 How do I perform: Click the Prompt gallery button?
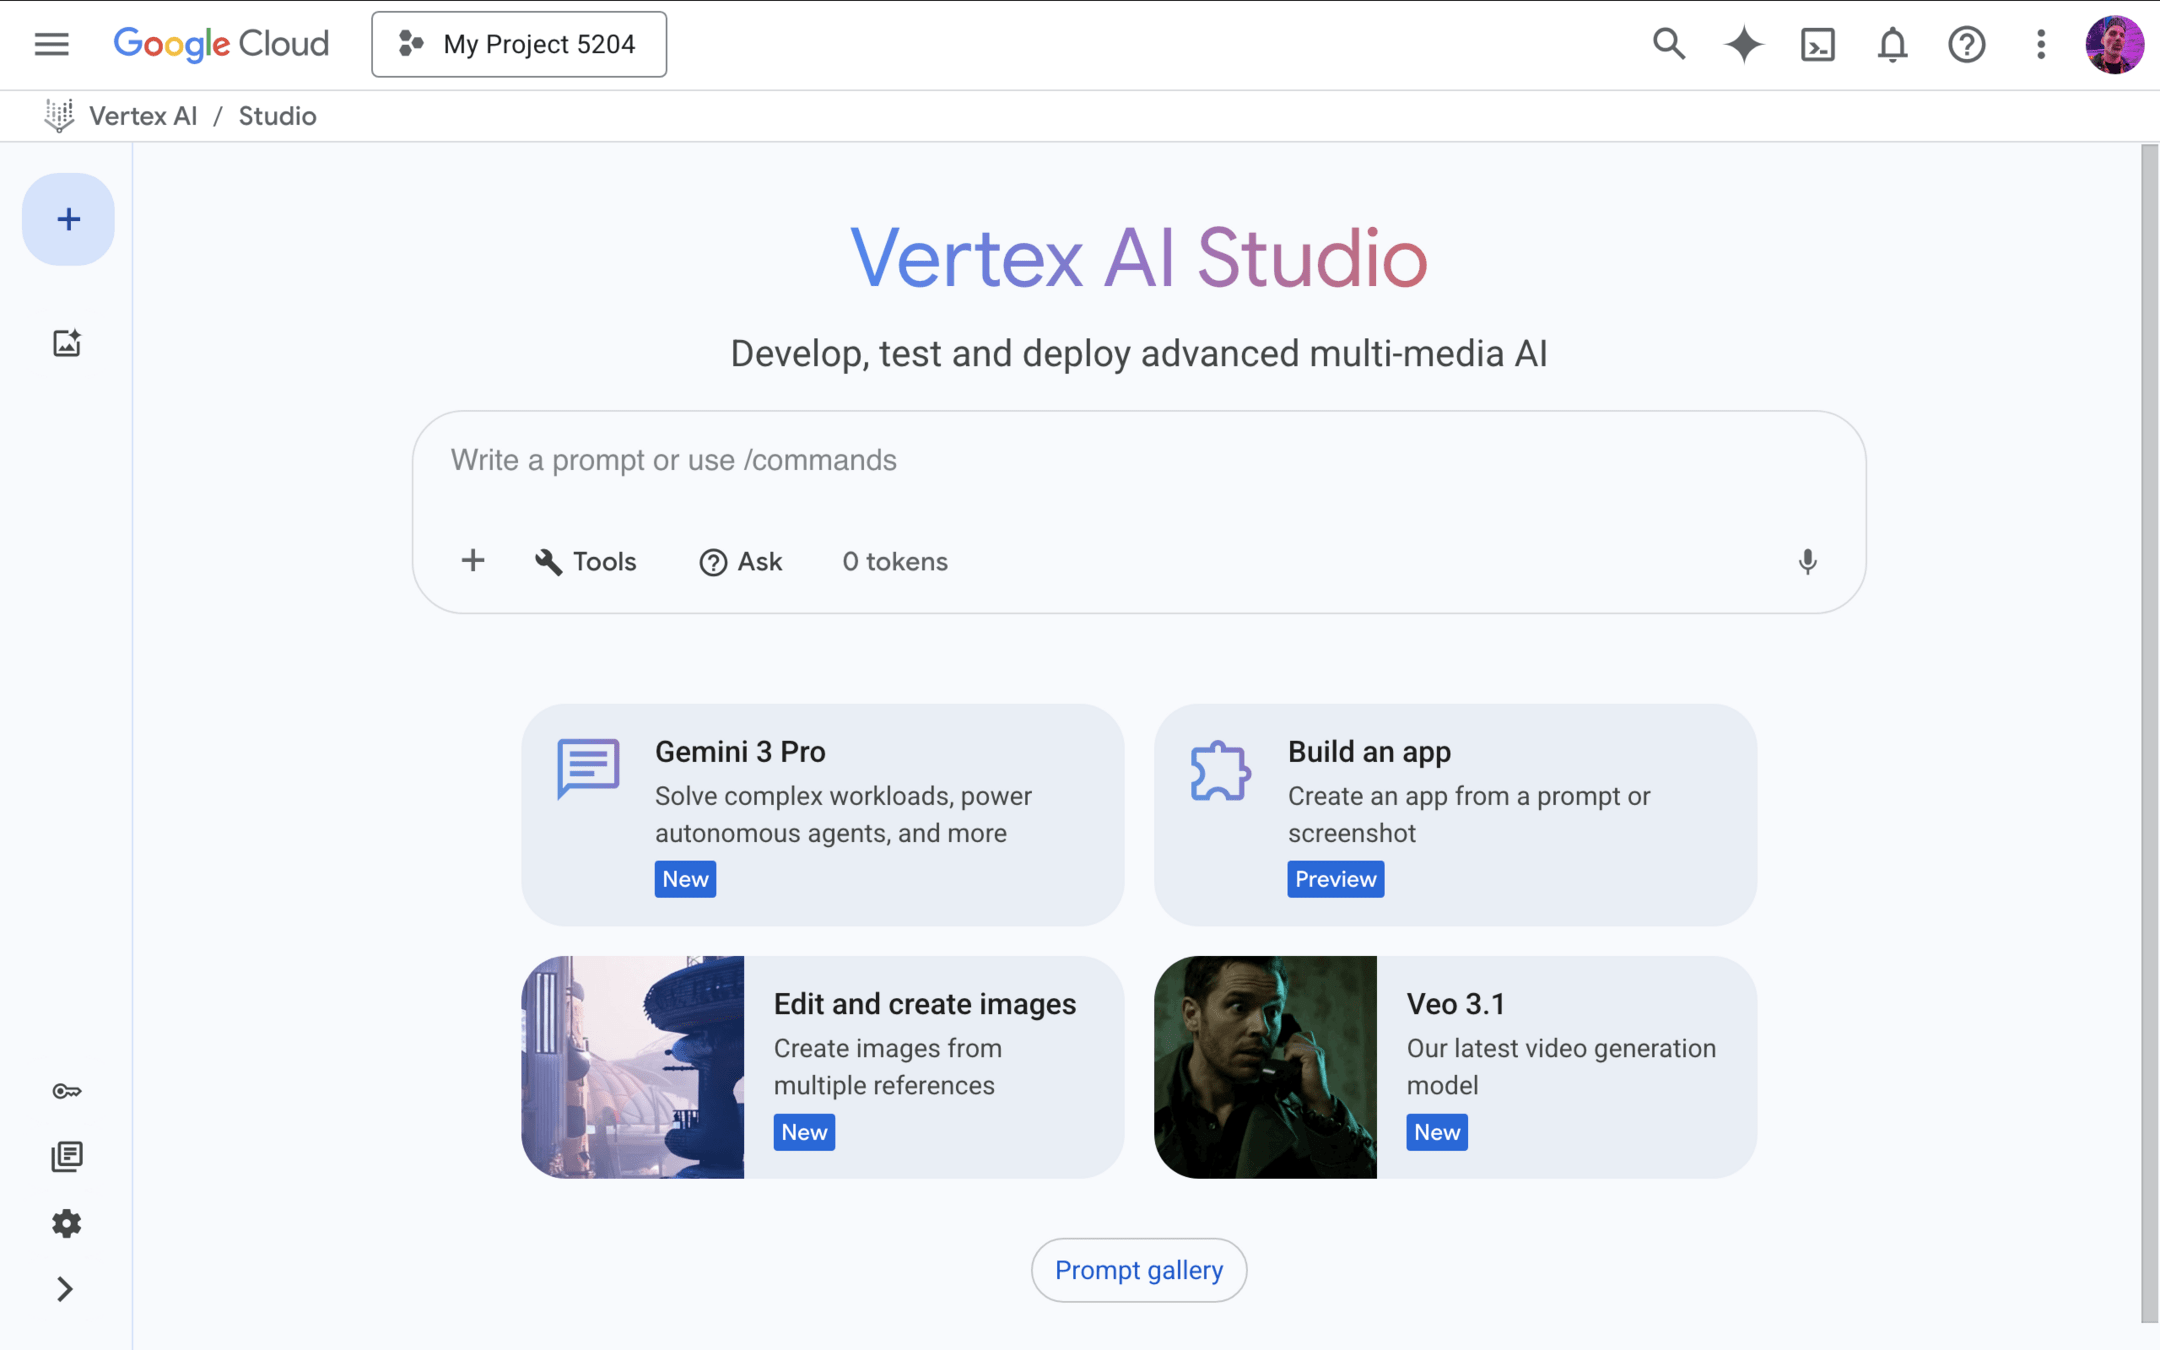1138,1270
